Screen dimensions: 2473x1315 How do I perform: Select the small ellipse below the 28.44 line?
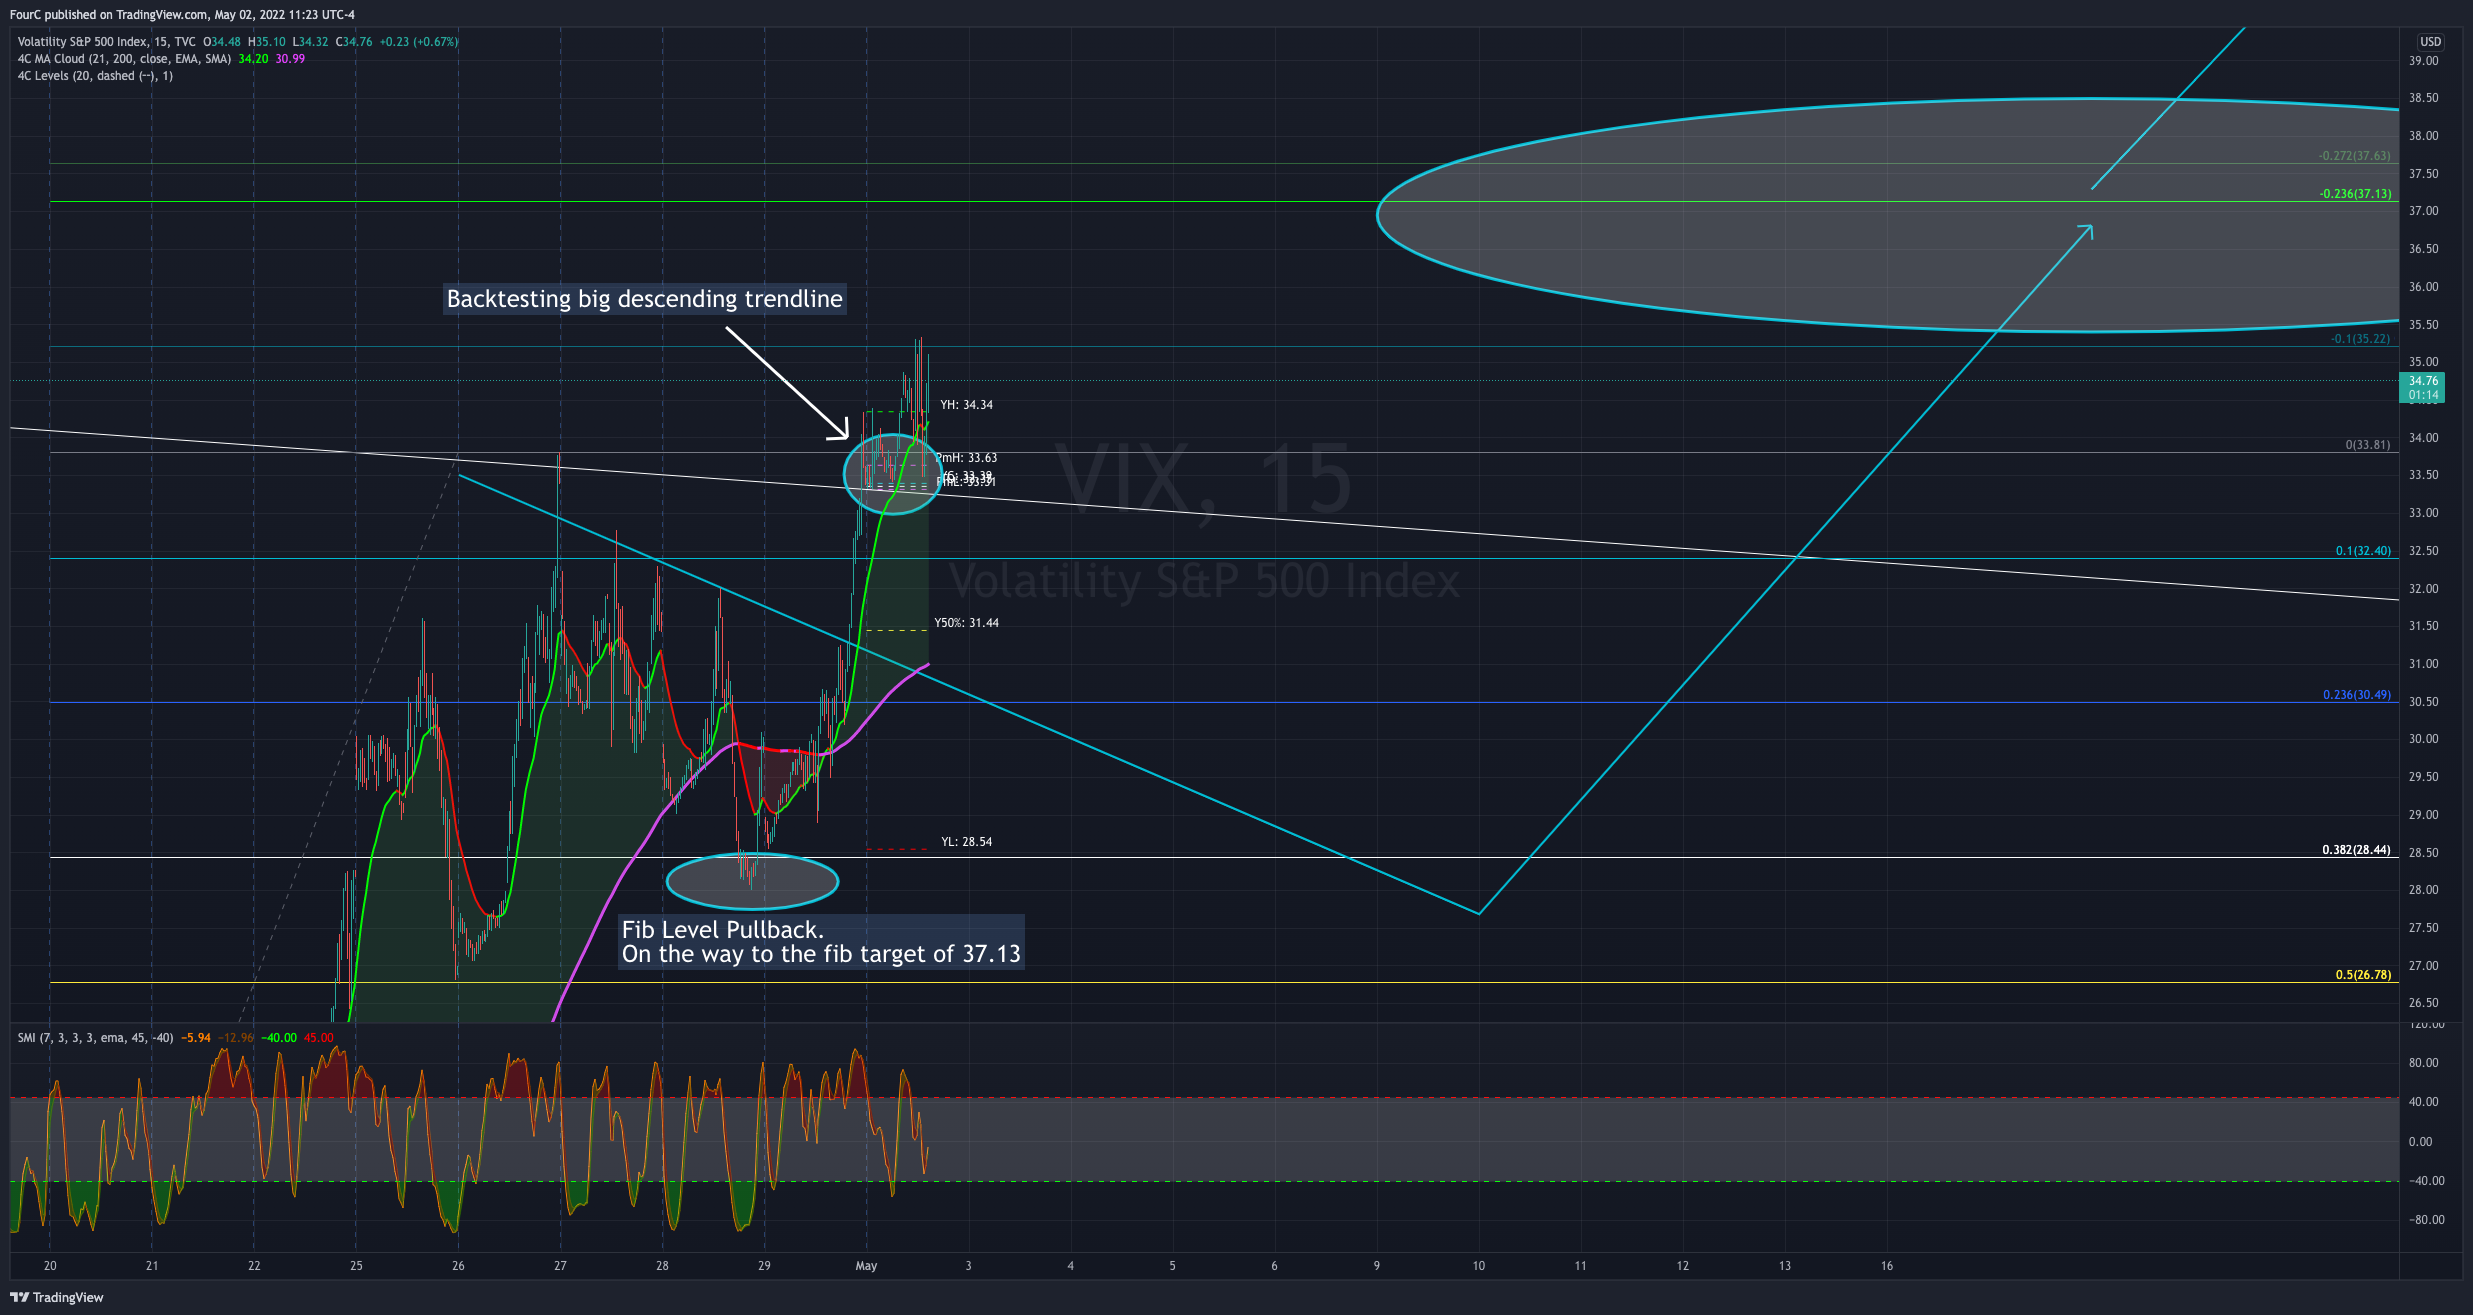tap(752, 881)
